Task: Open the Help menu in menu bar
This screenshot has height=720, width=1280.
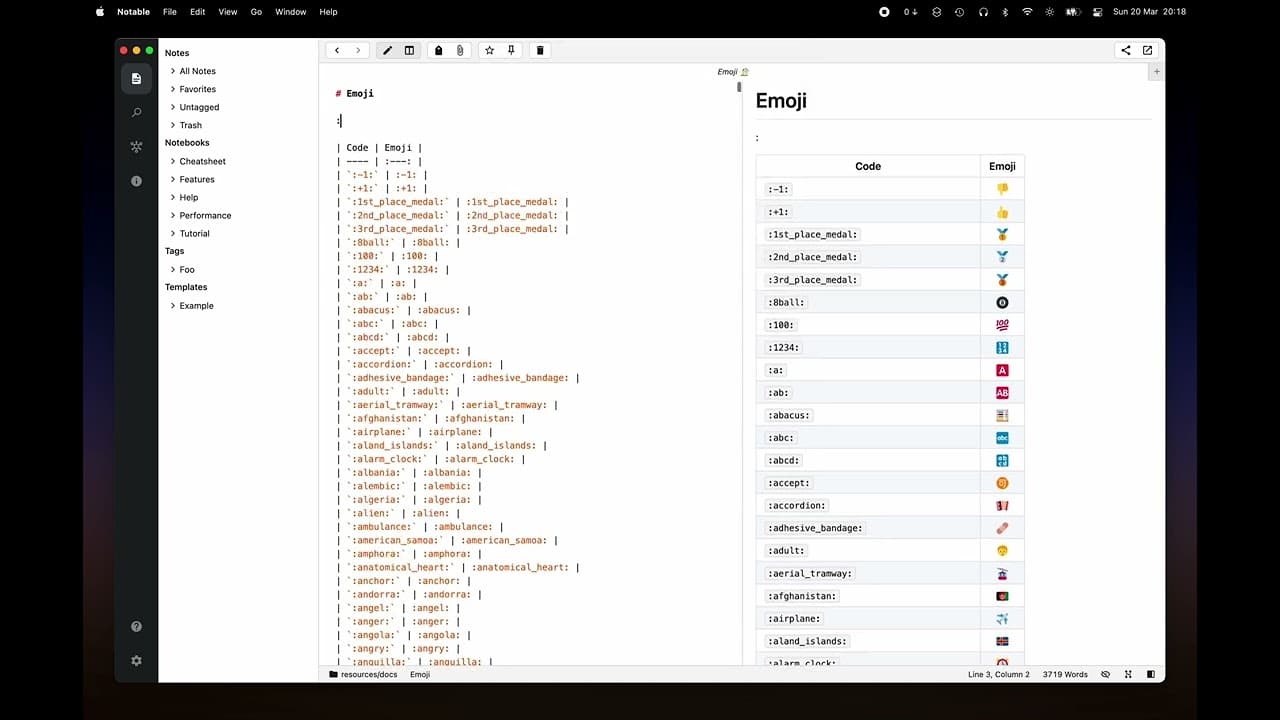Action: [328, 12]
